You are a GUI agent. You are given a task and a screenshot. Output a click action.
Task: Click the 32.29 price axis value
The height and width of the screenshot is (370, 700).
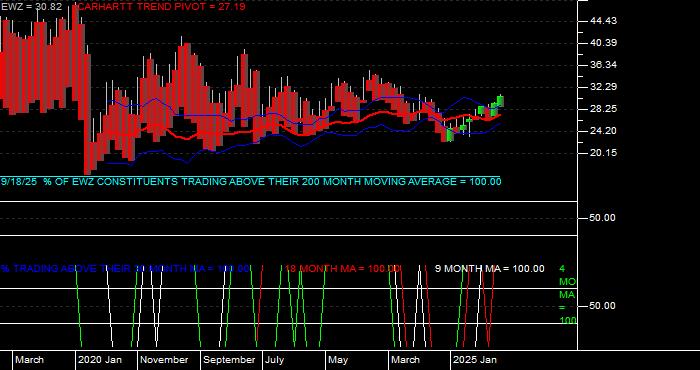(x=603, y=87)
